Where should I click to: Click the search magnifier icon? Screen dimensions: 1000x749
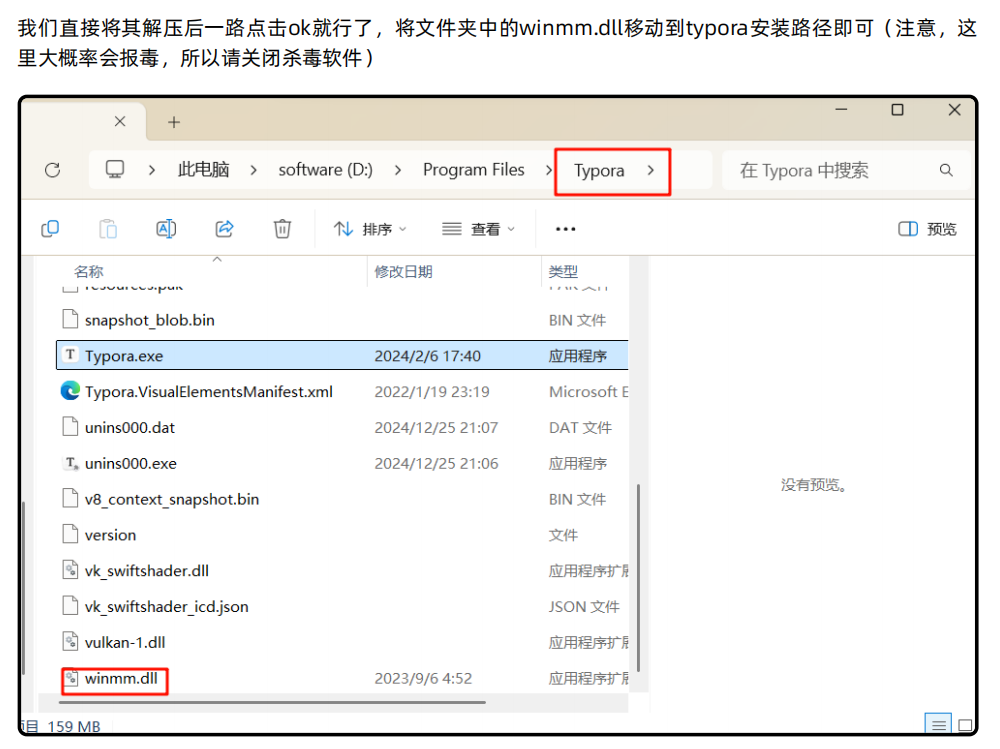946,170
